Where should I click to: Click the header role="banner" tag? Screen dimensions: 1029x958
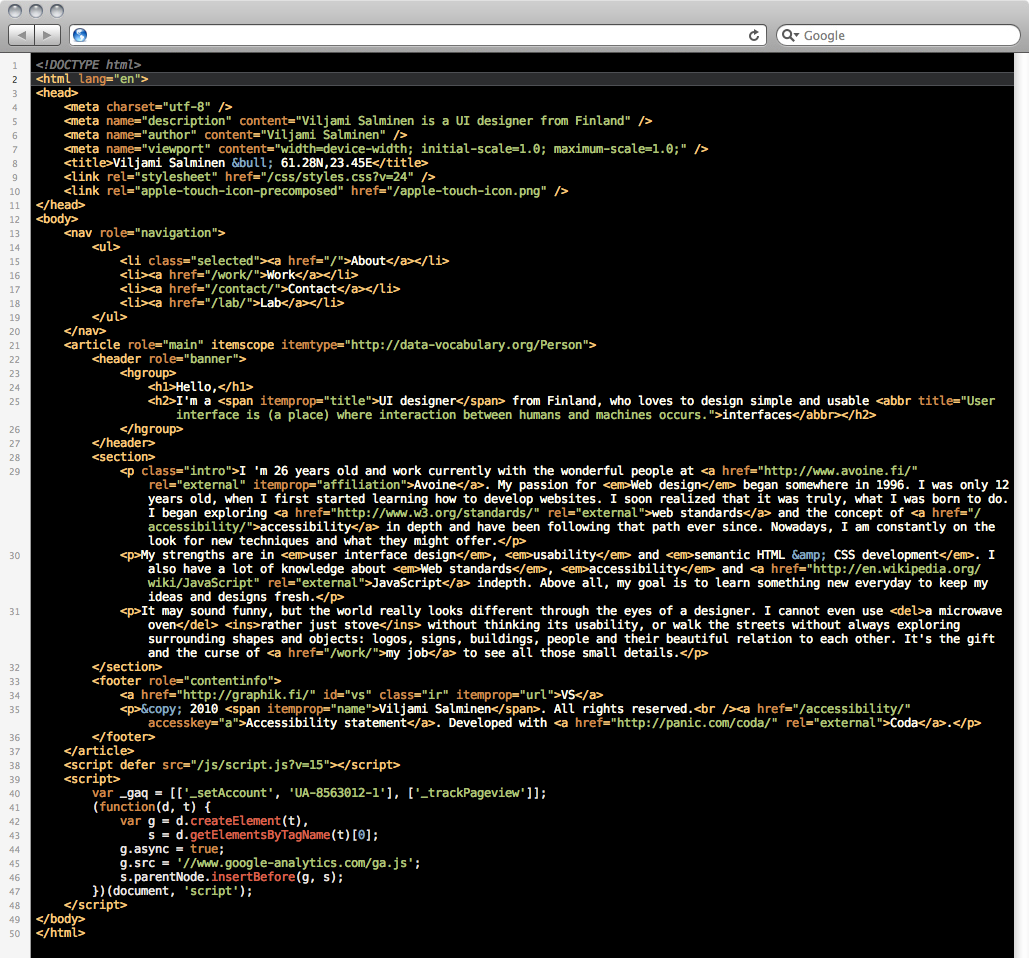[x=169, y=359]
